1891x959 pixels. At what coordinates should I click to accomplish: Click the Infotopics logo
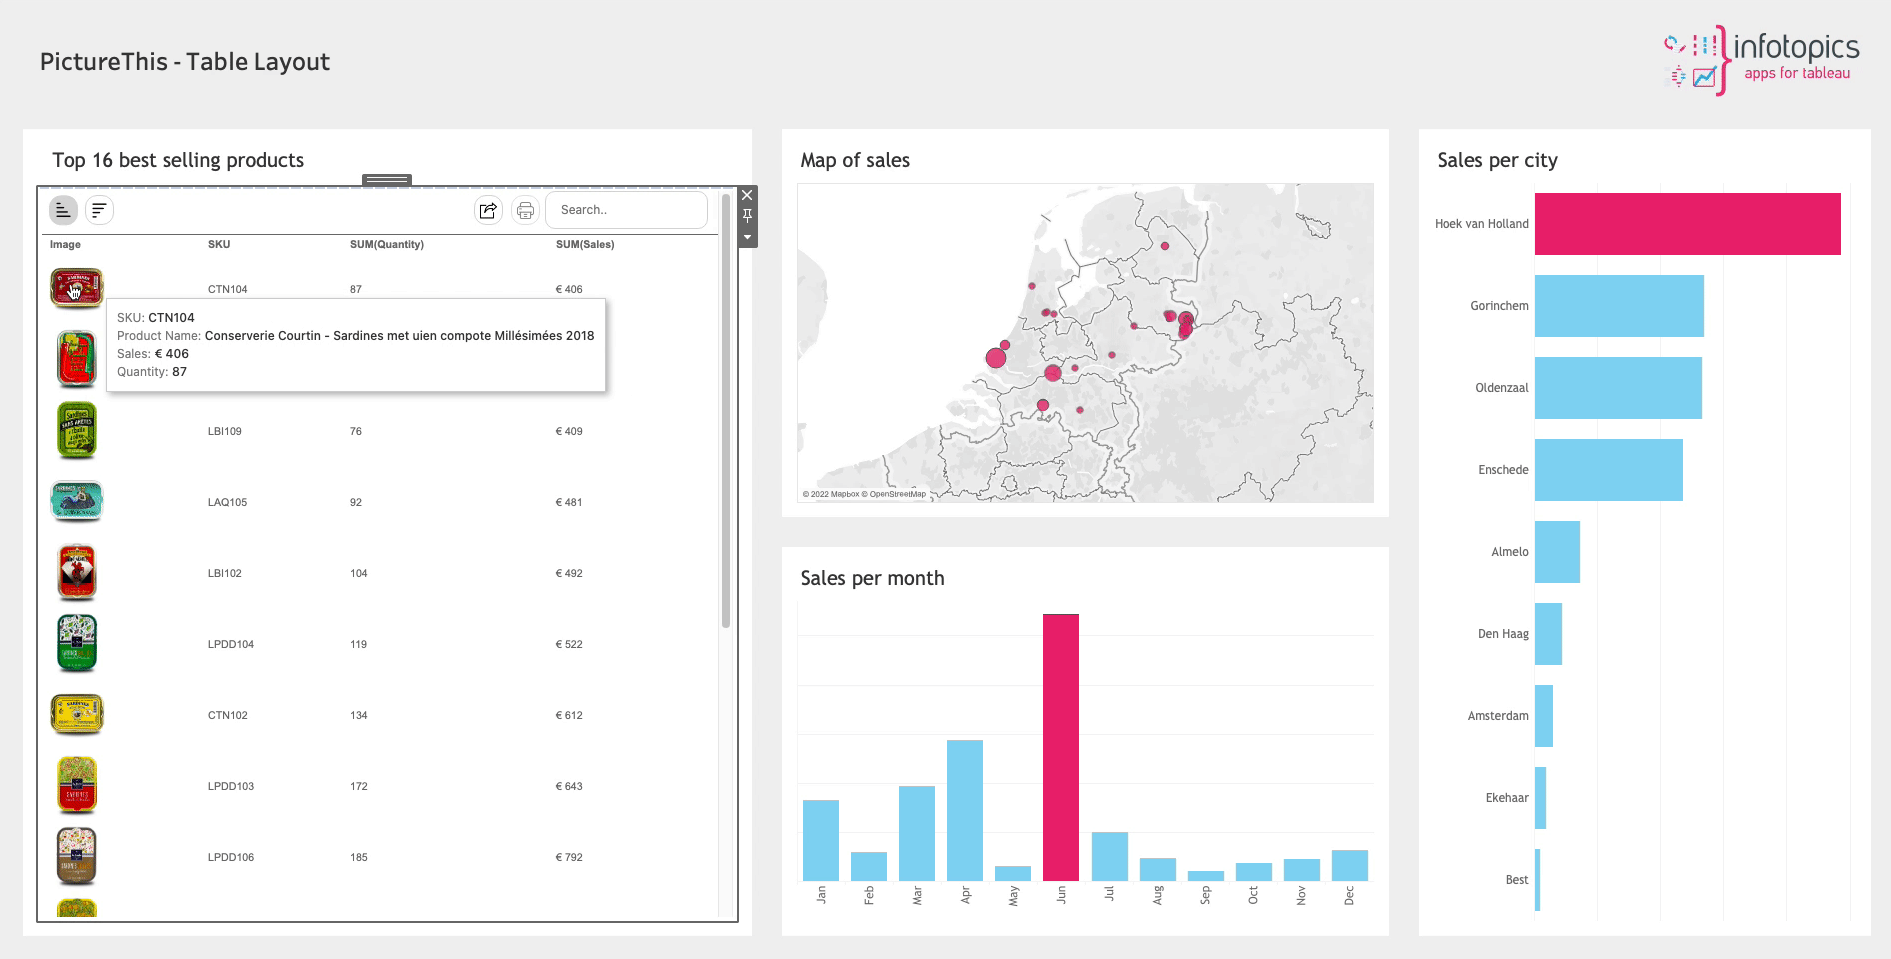[1761, 60]
